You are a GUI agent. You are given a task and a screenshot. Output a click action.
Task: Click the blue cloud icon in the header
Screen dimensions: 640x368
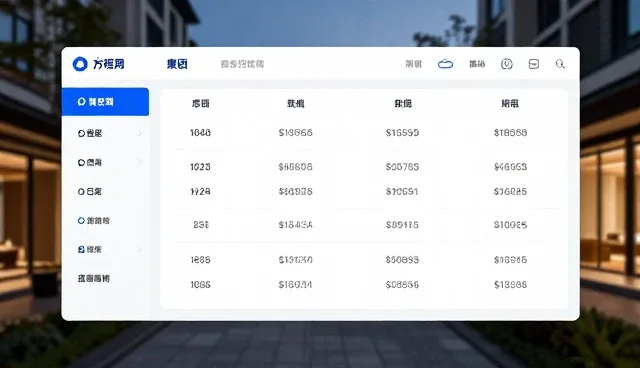[x=445, y=64]
